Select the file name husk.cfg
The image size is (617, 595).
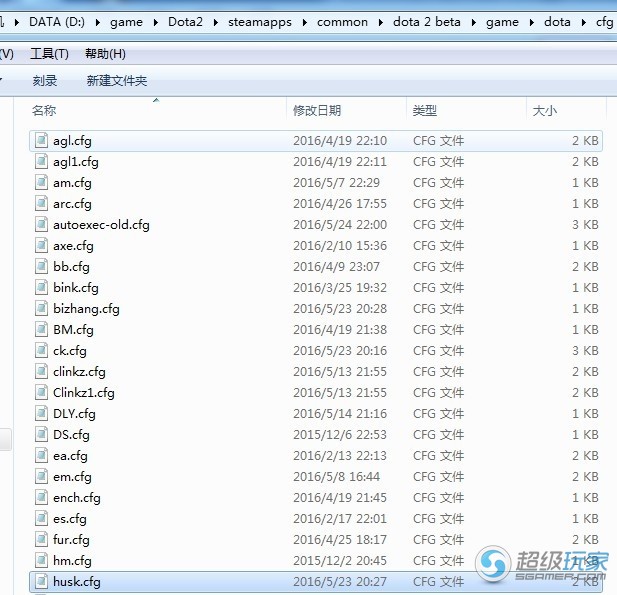click(x=77, y=582)
